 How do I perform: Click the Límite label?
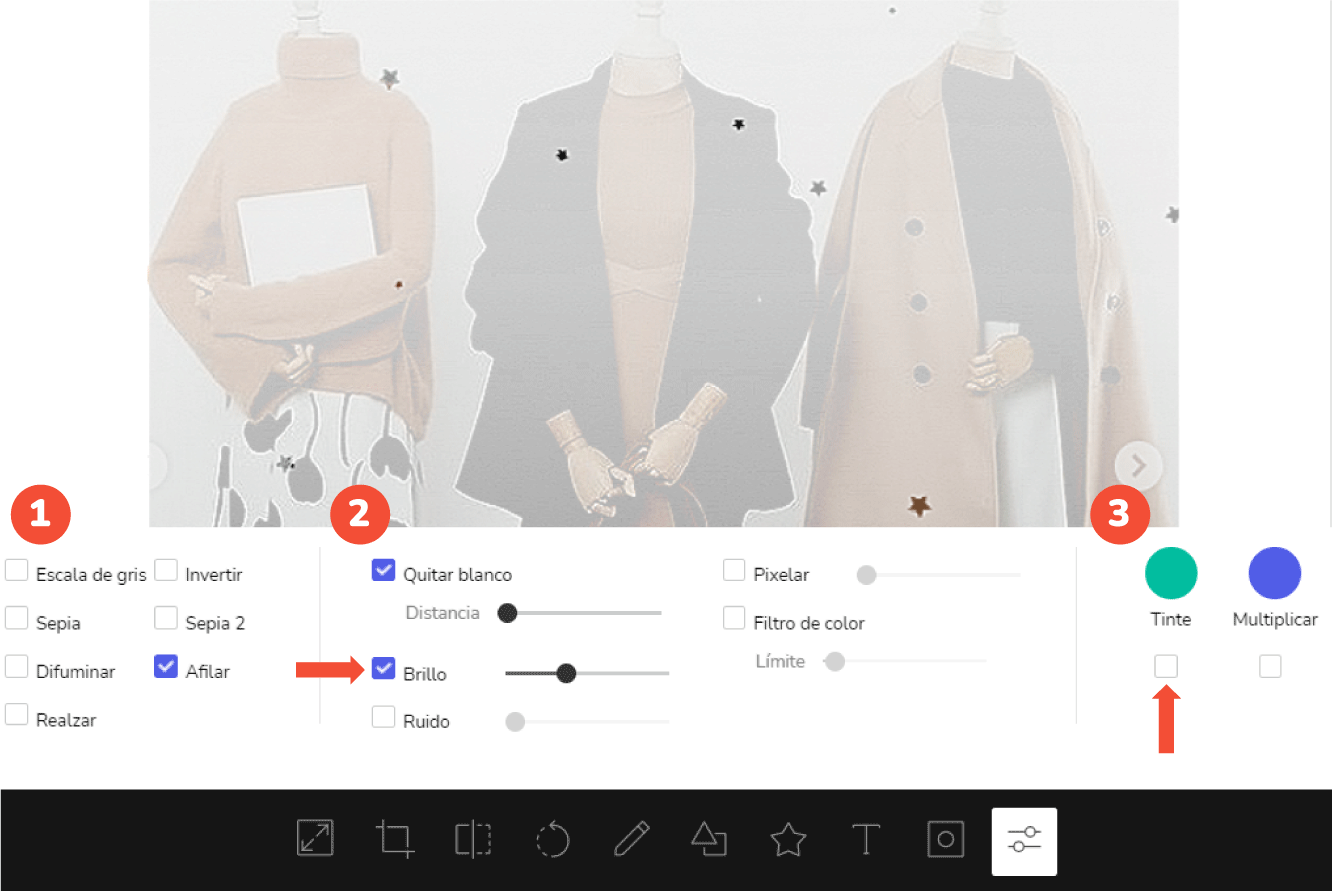click(x=779, y=661)
